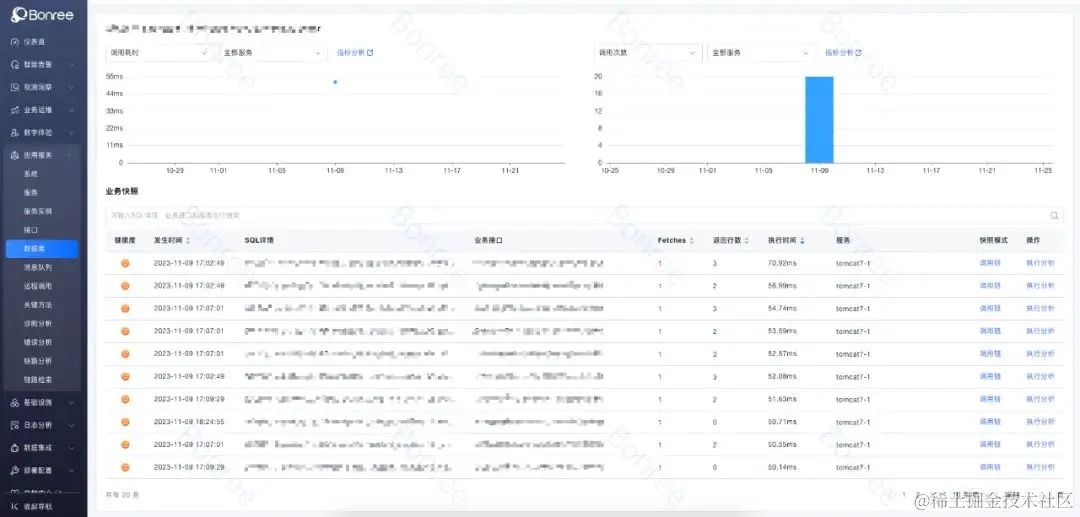Click the Bonree logo

coord(42,14)
